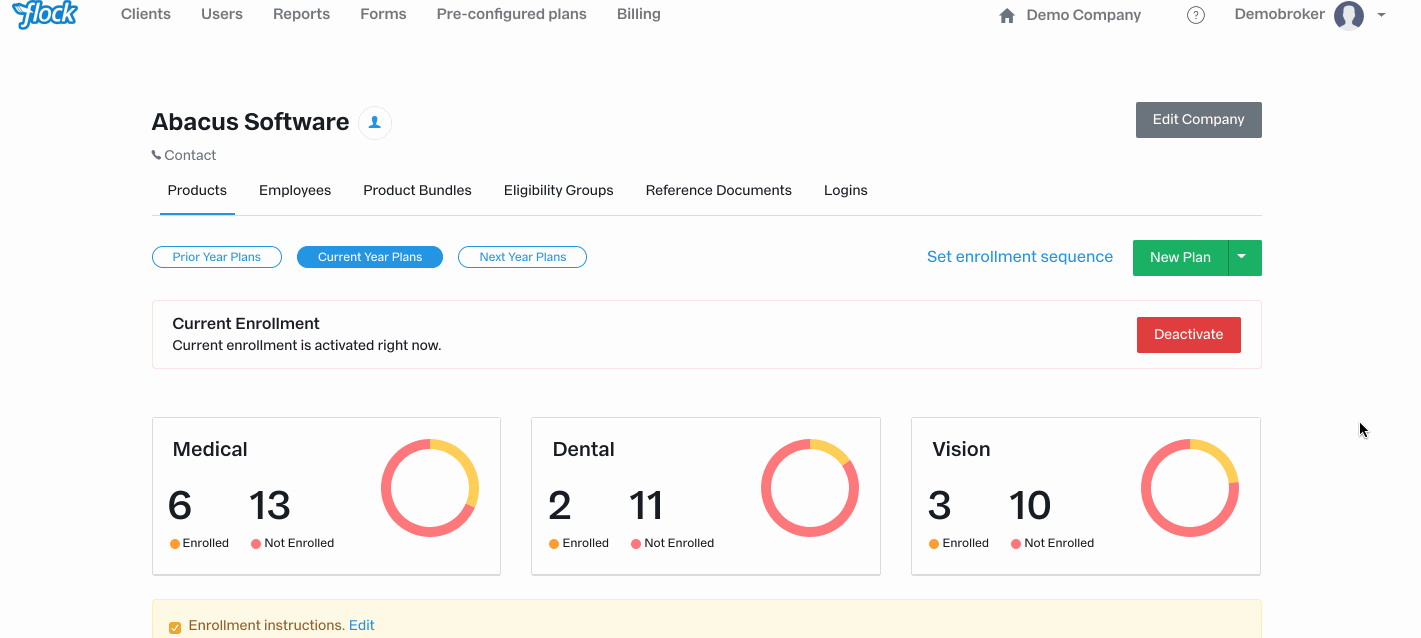Image resolution: width=1421 pixels, height=638 pixels.
Task: Select Current Year Plans filter
Action: click(x=370, y=257)
